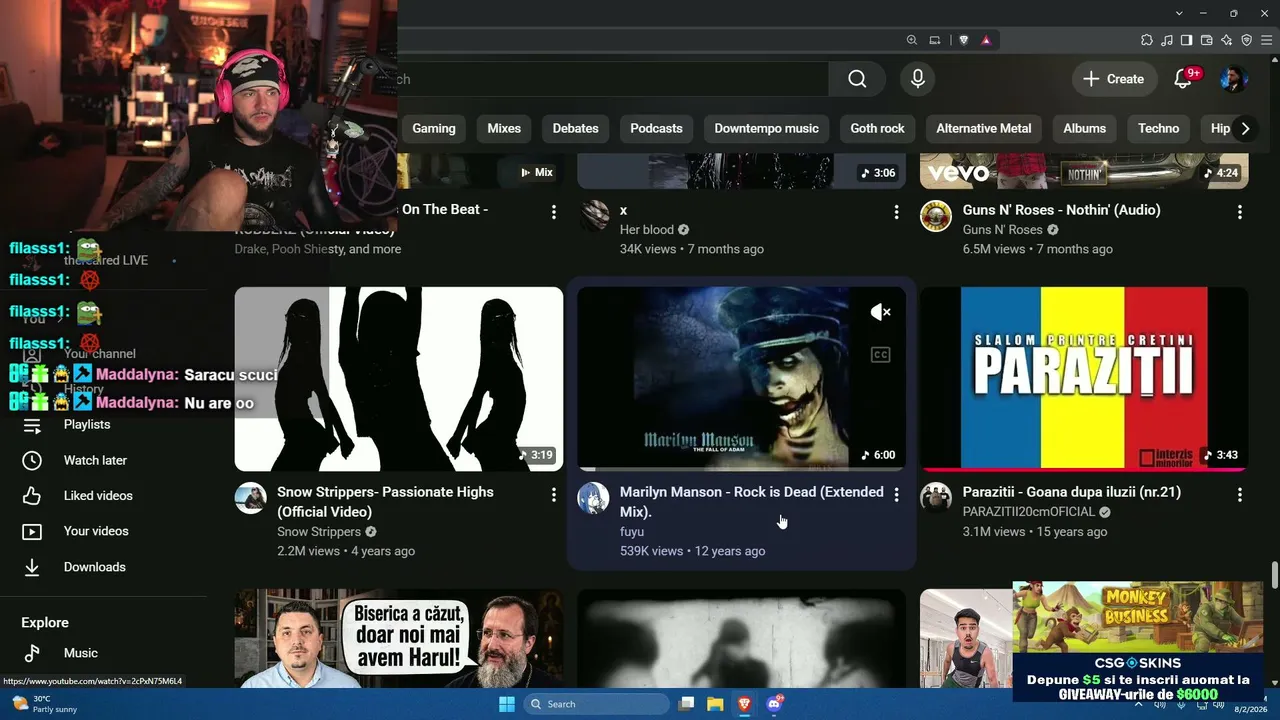Click the install app icon in address bar
Viewport: 1280px width, 720px height.
tap(935, 40)
